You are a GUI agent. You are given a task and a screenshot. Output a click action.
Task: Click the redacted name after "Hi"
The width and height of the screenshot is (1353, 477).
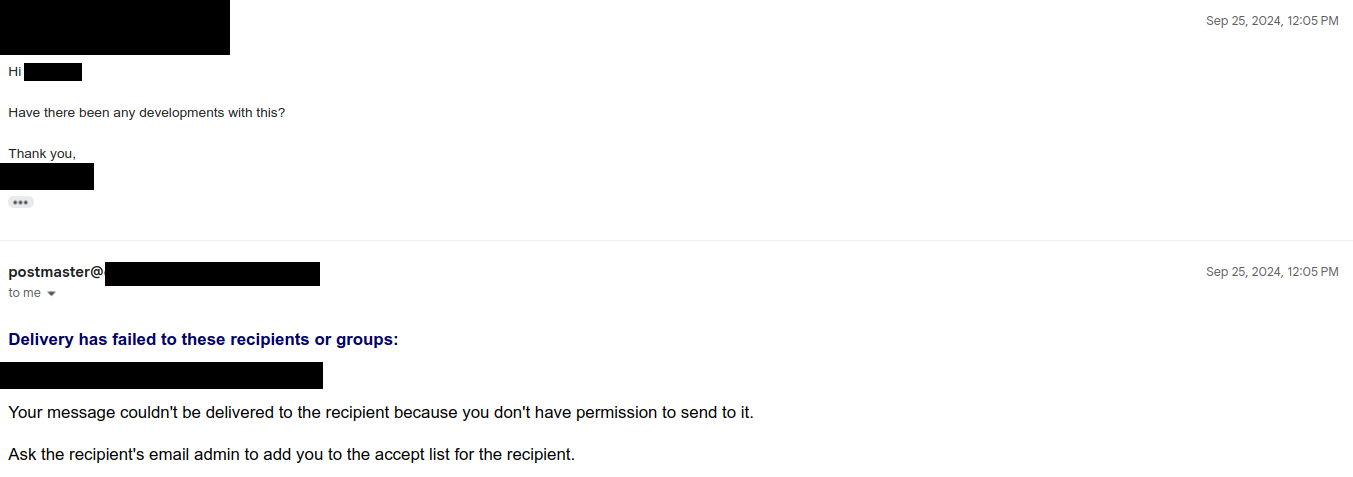coord(53,72)
